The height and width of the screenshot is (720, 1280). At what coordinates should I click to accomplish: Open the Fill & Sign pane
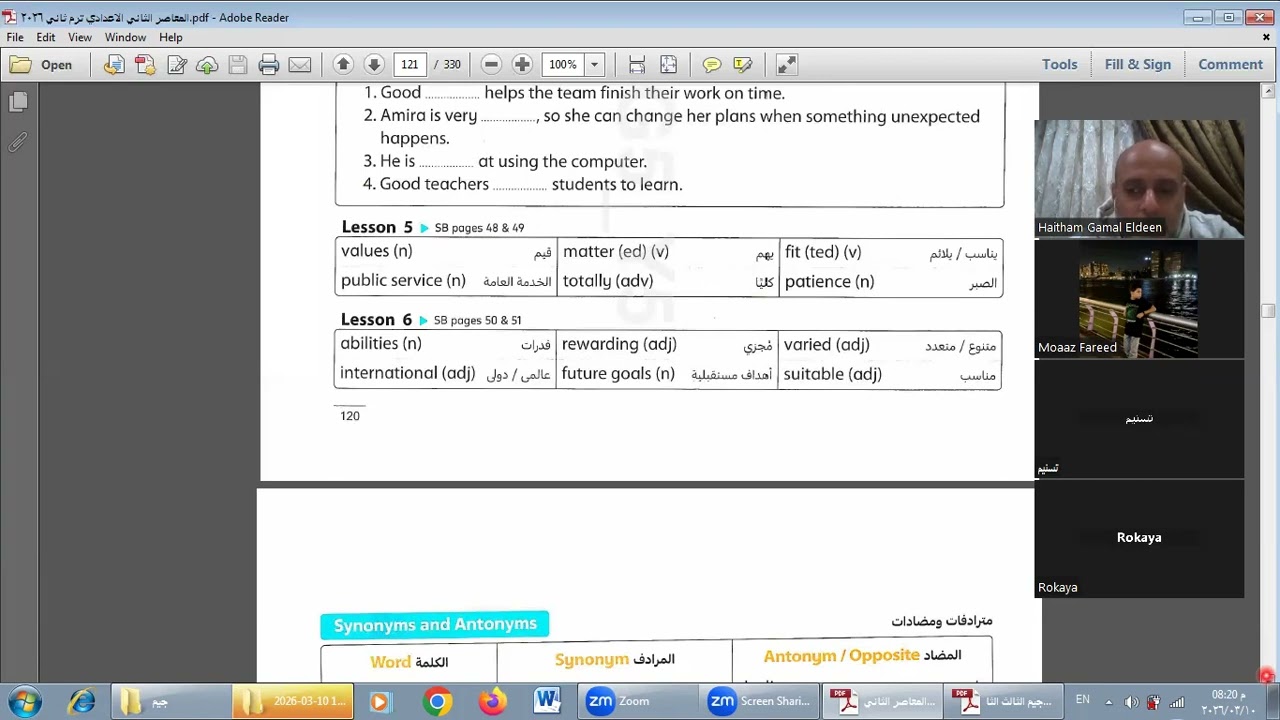coord(1138,65)
